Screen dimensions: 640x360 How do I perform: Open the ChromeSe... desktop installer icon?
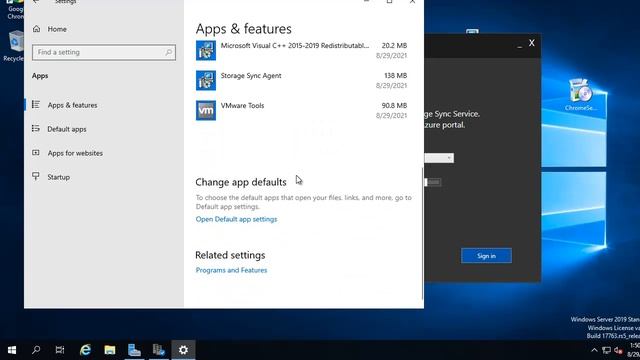(581, 95)
